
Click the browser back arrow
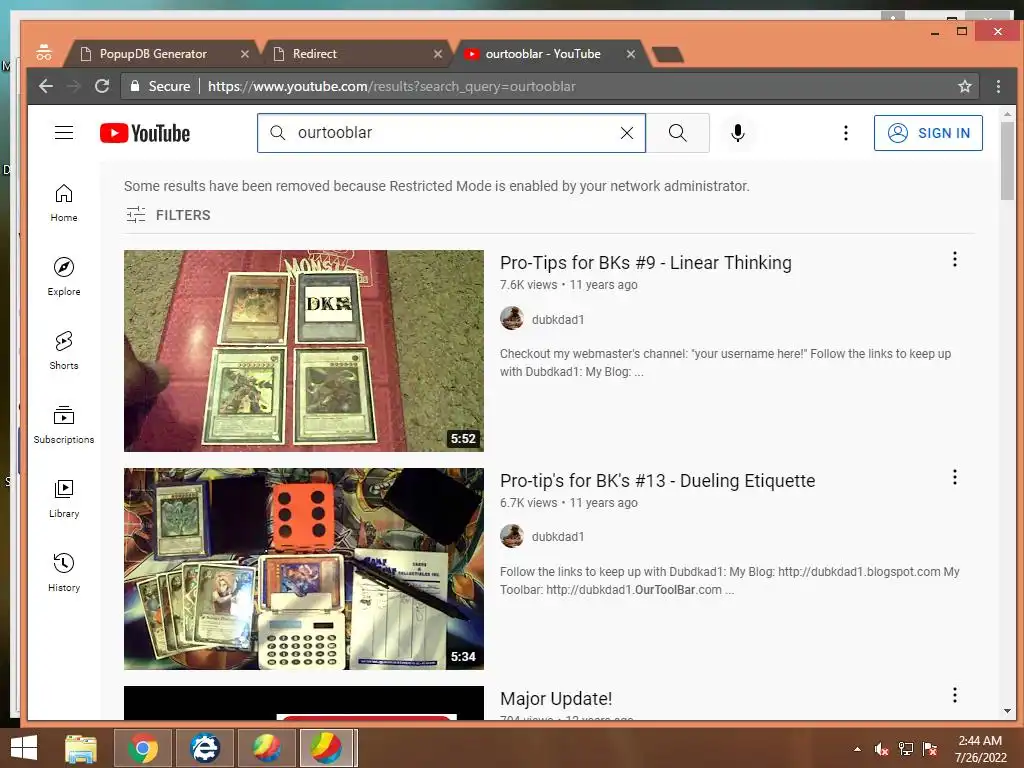click(x=45, y=86)
